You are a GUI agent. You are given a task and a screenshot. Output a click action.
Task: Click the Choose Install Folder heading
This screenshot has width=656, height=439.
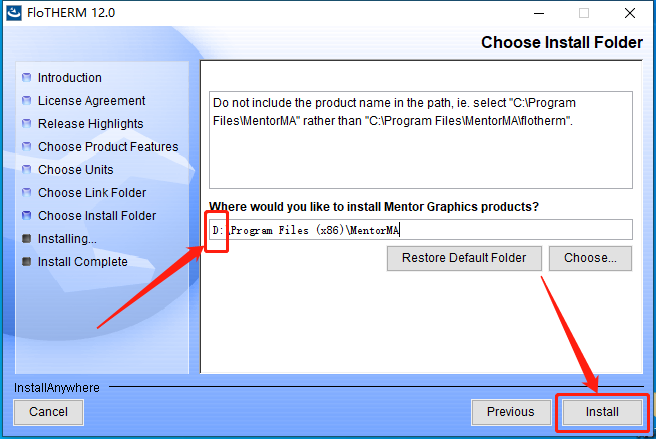click(561, 42)
